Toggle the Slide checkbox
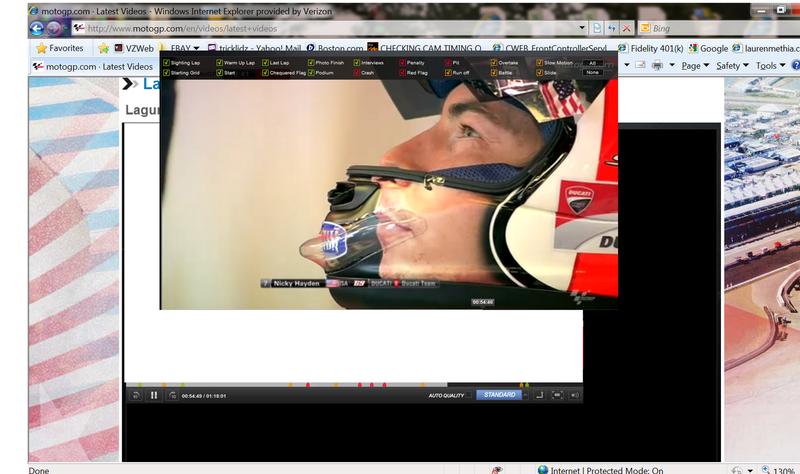This screenshot has width=800, height=474. (x=540, y=73)
